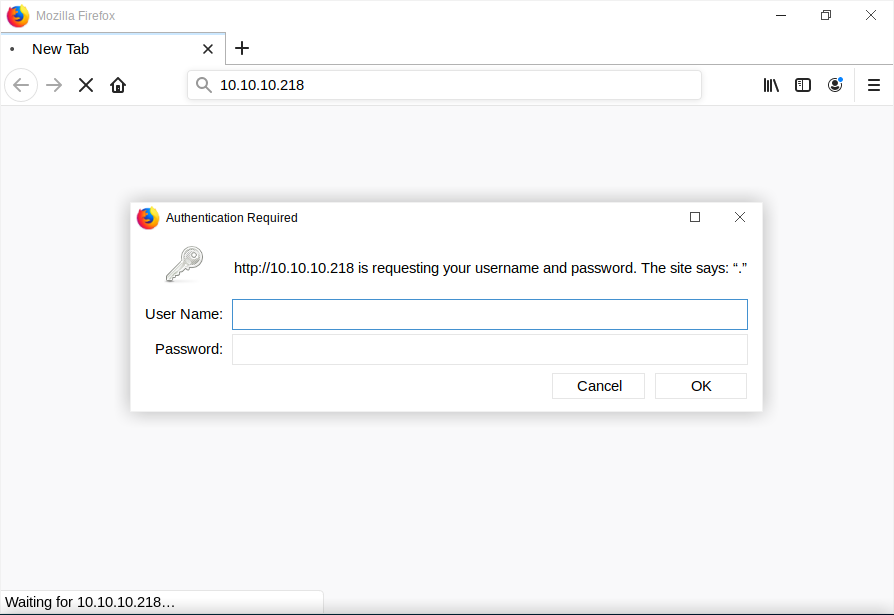Stop loading the page
This screenshot has height=615, width=894.
(x=86, y=85)
